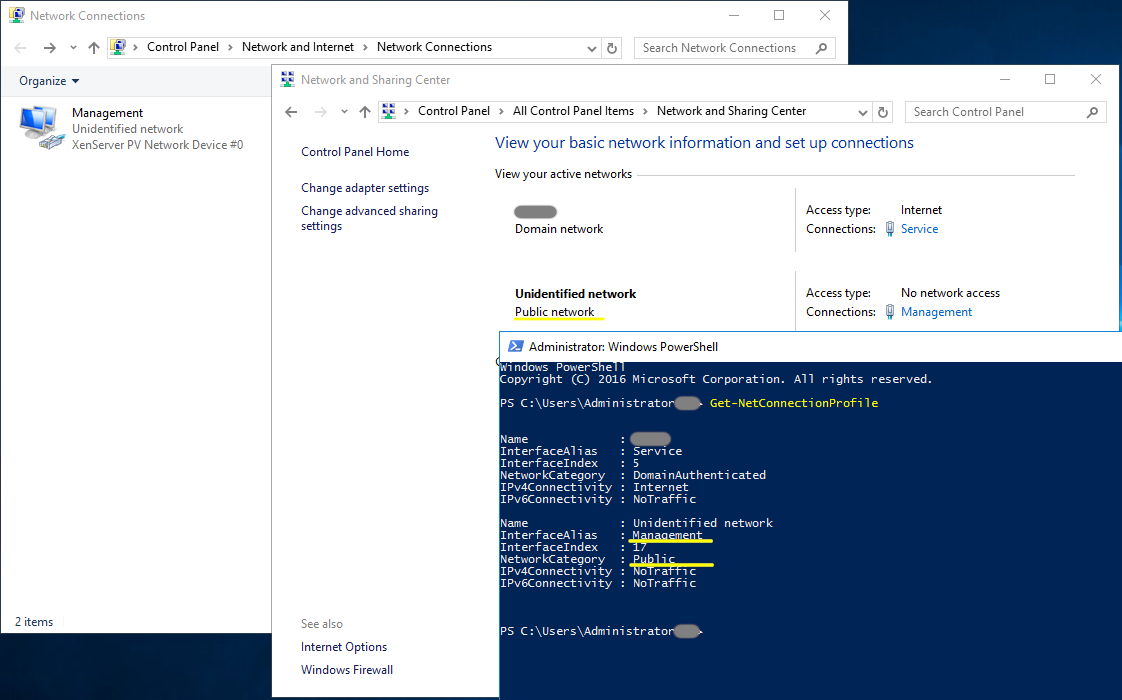Click the refresh icon in Network Connections address bar
The height and width of the screenshot is (700, 1122).
[611, 47]
